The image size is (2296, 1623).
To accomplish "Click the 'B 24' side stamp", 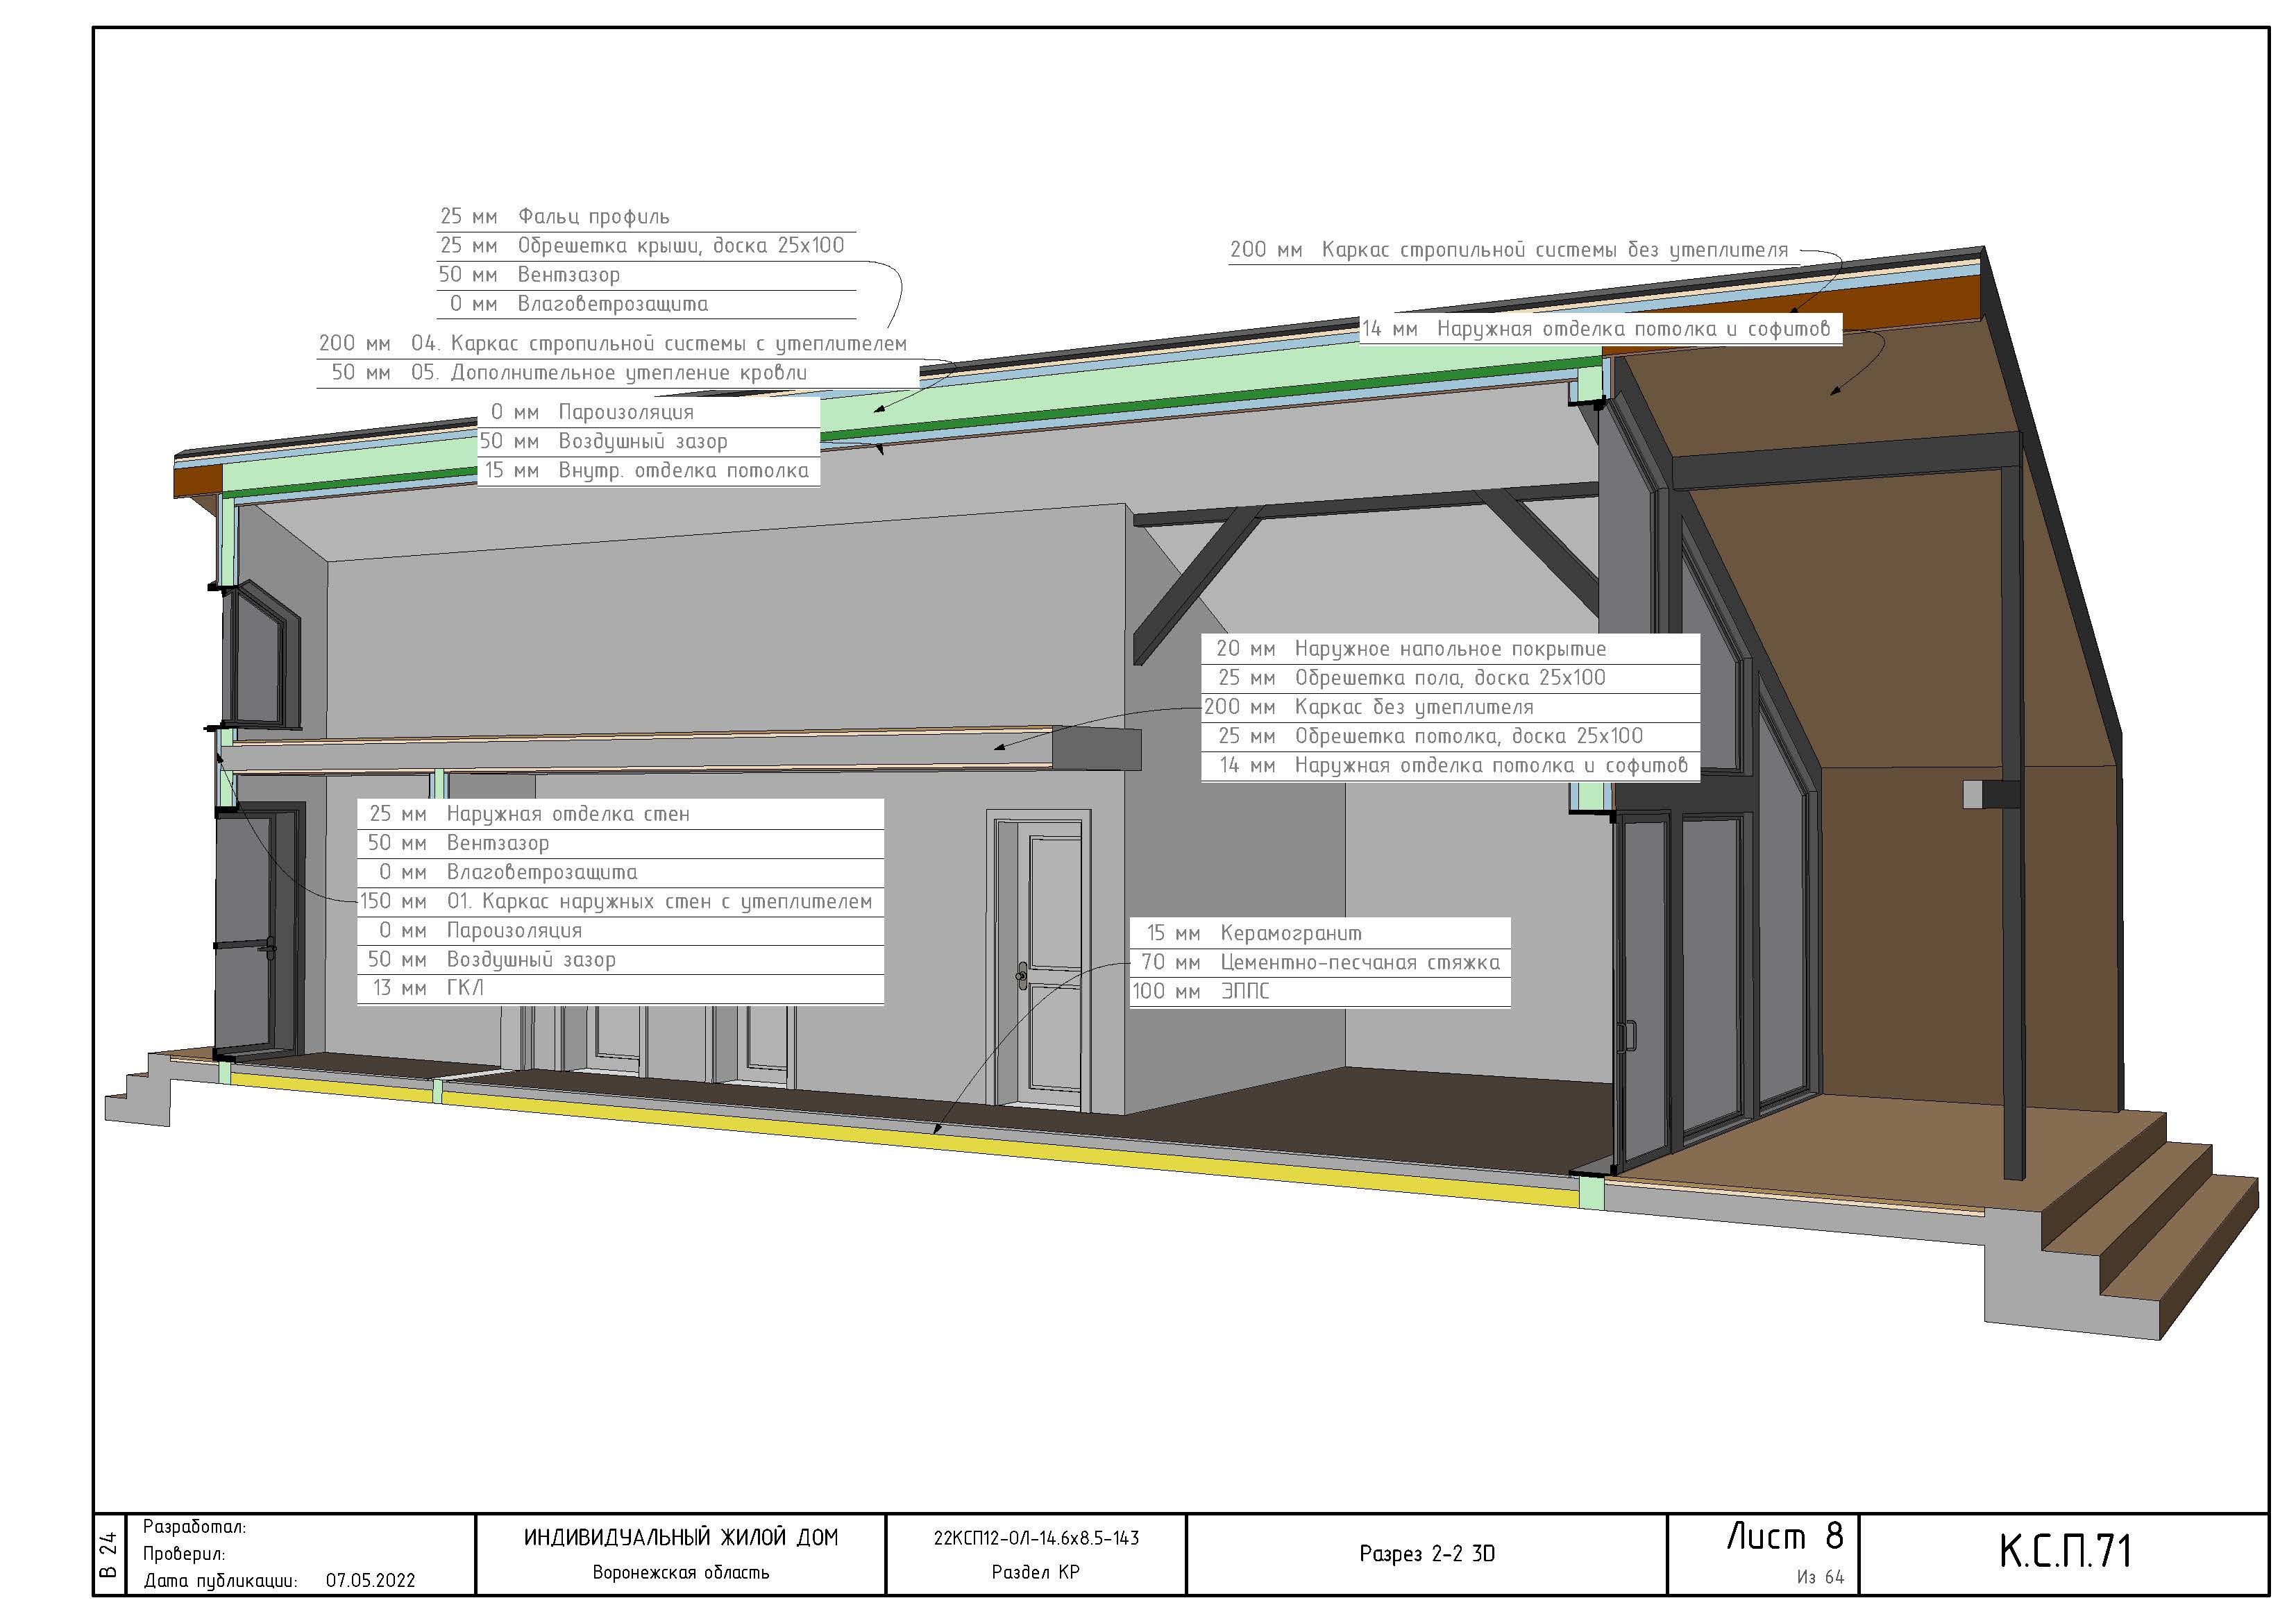I will tap(108, 1555).
